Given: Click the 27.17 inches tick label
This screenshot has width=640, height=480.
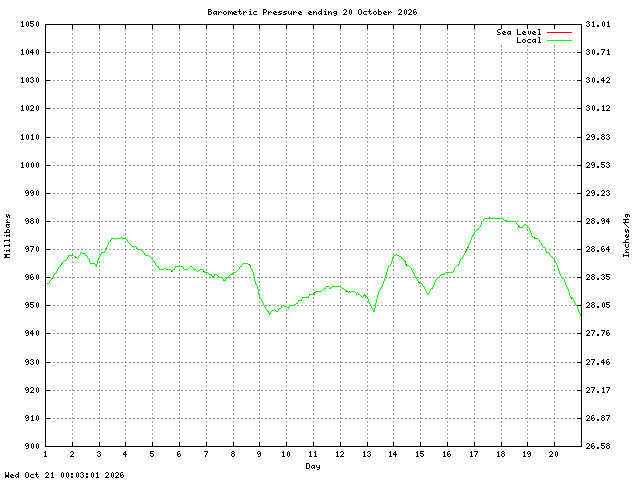Looking at the screenshot, I should tap(598, 390).
